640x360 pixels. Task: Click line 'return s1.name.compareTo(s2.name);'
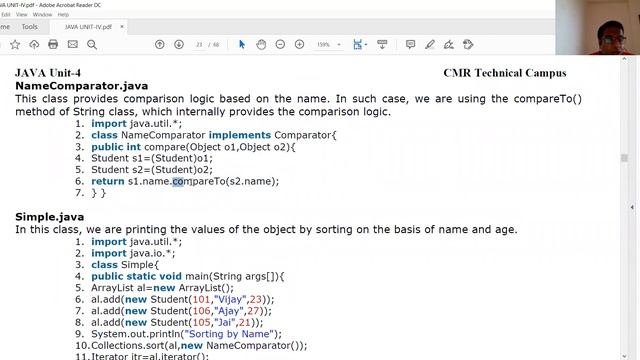(x=185, y=181)
